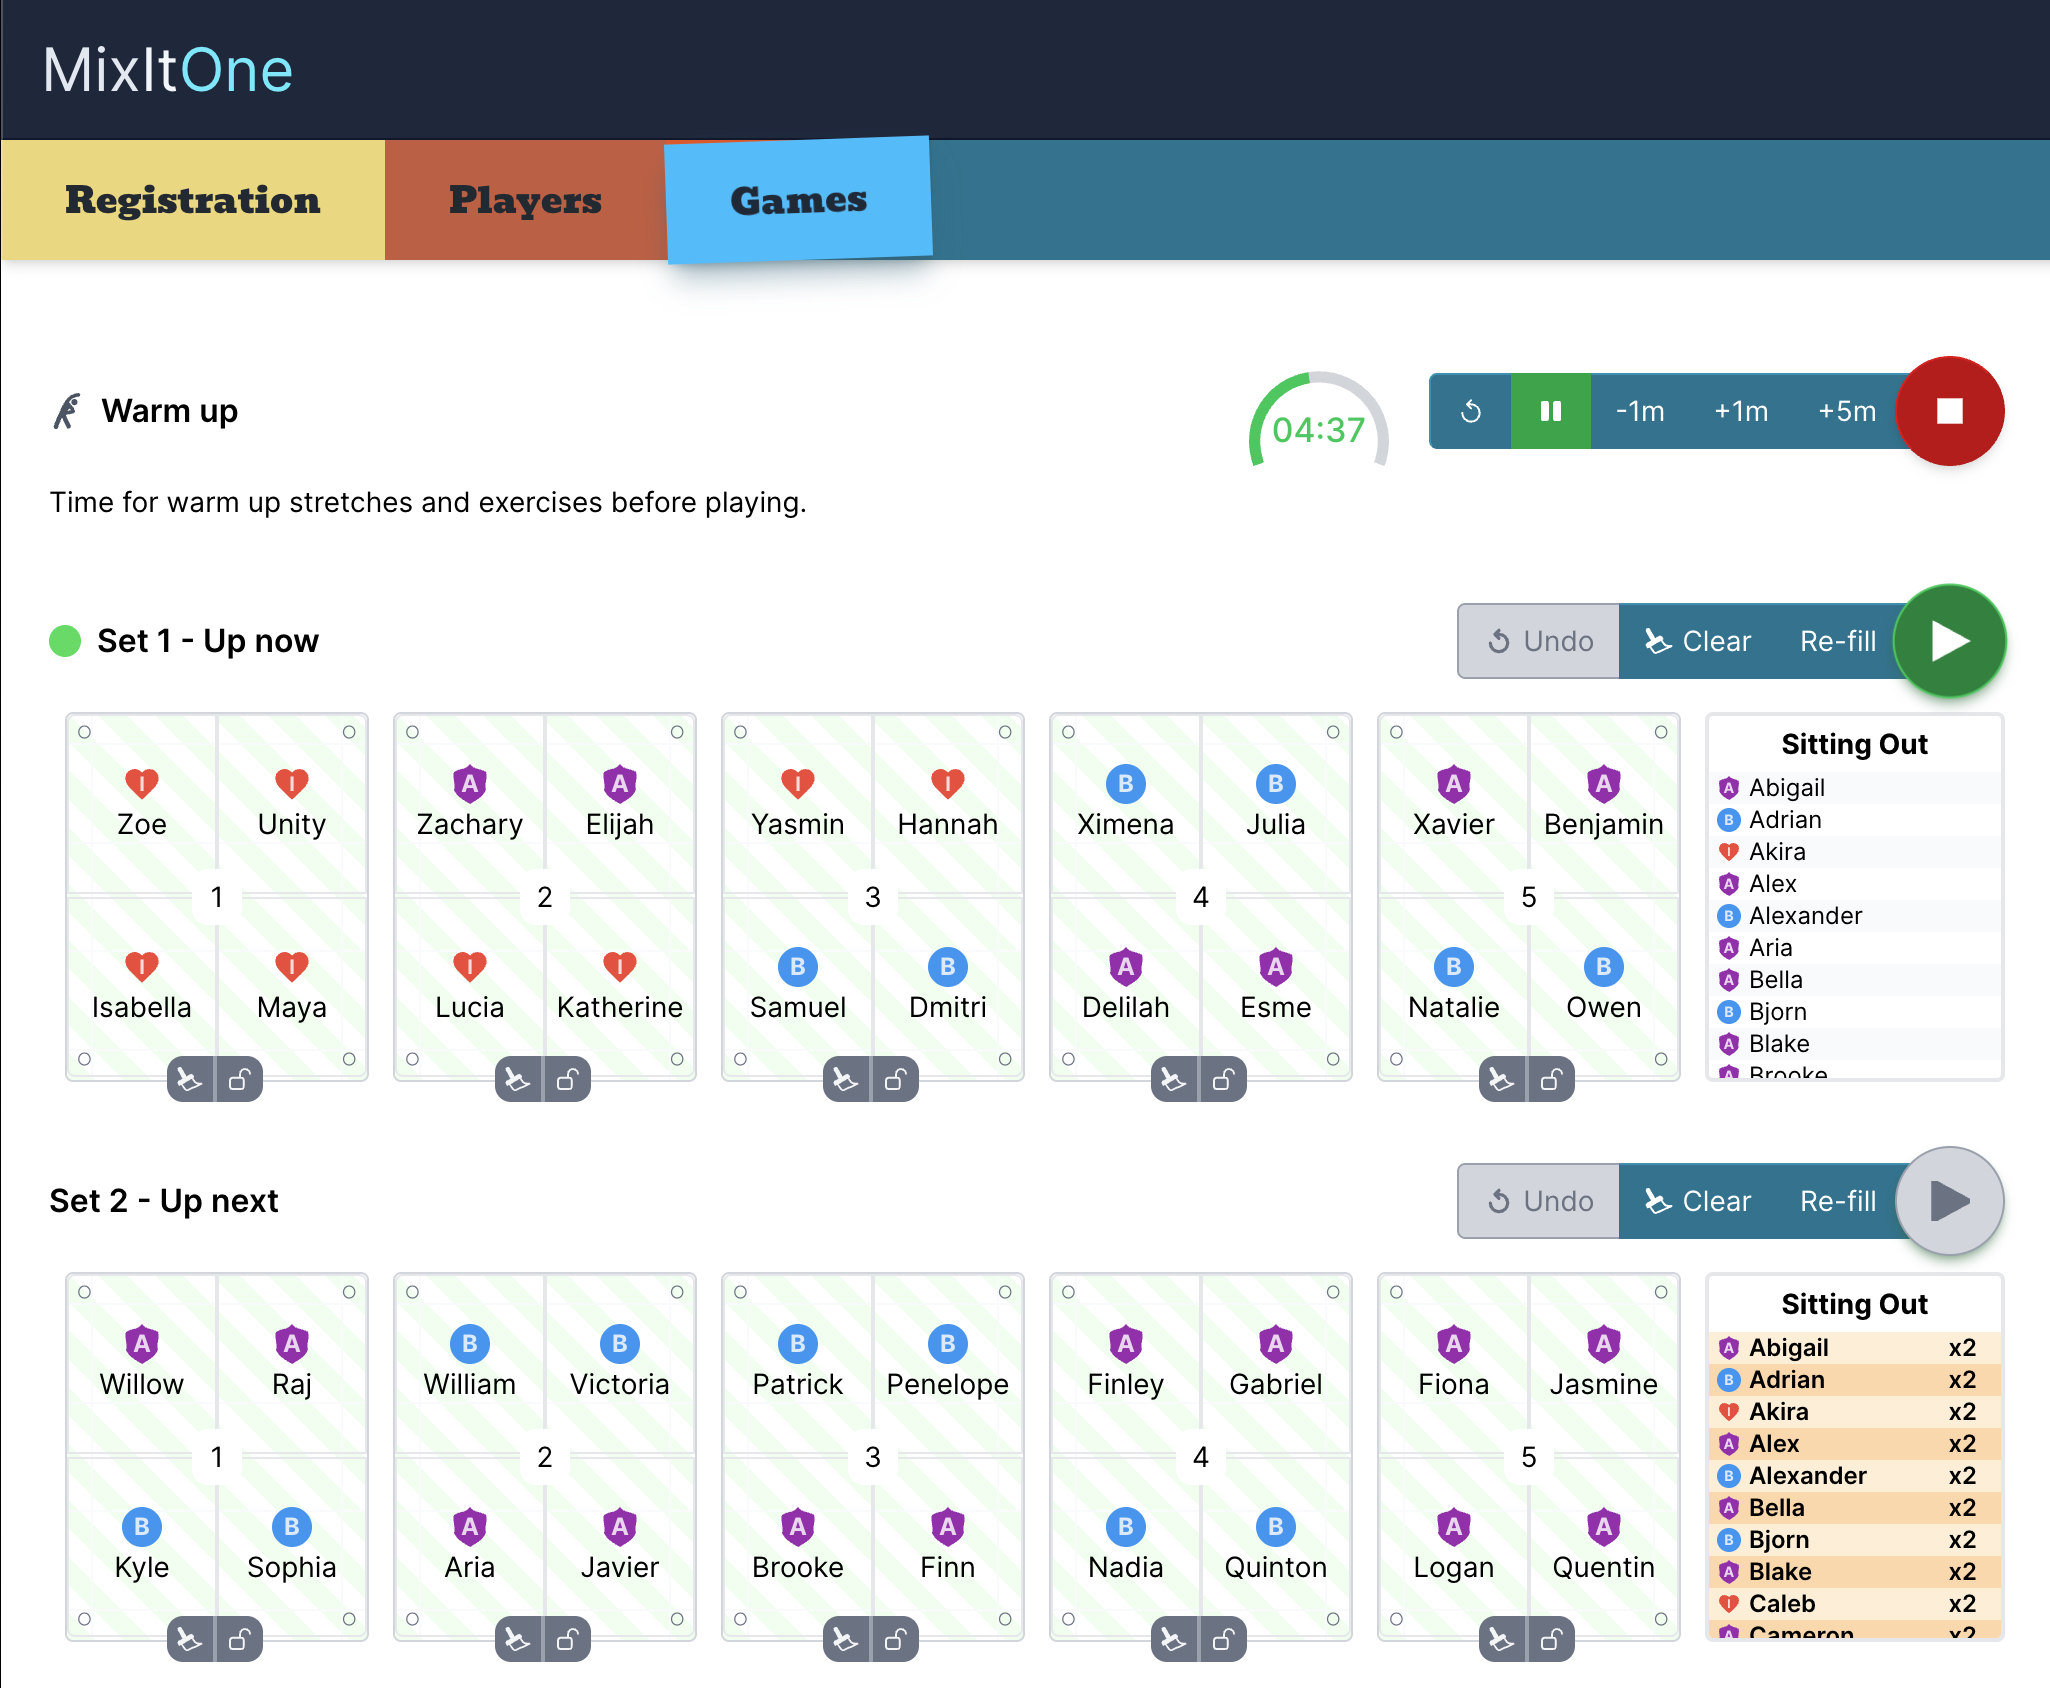Select Alexander in Set 2 Sitting Out list
The width and height of the screenshot is (2050, 1688).
tap(1806, 1476)
